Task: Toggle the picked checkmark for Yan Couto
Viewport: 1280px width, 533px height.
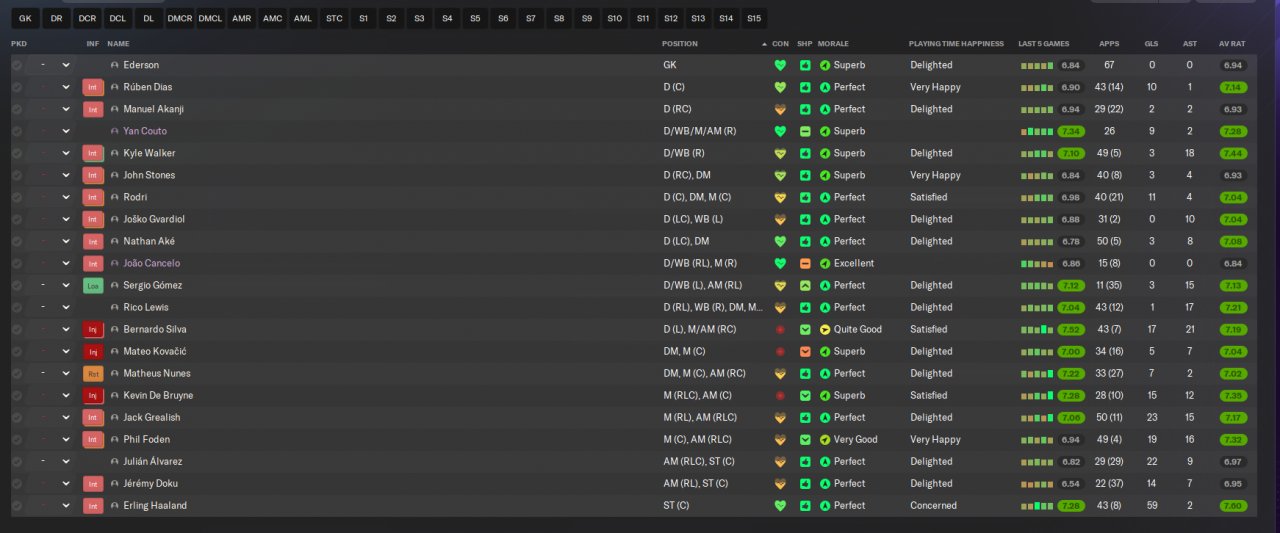Action: tap(17, 131)
